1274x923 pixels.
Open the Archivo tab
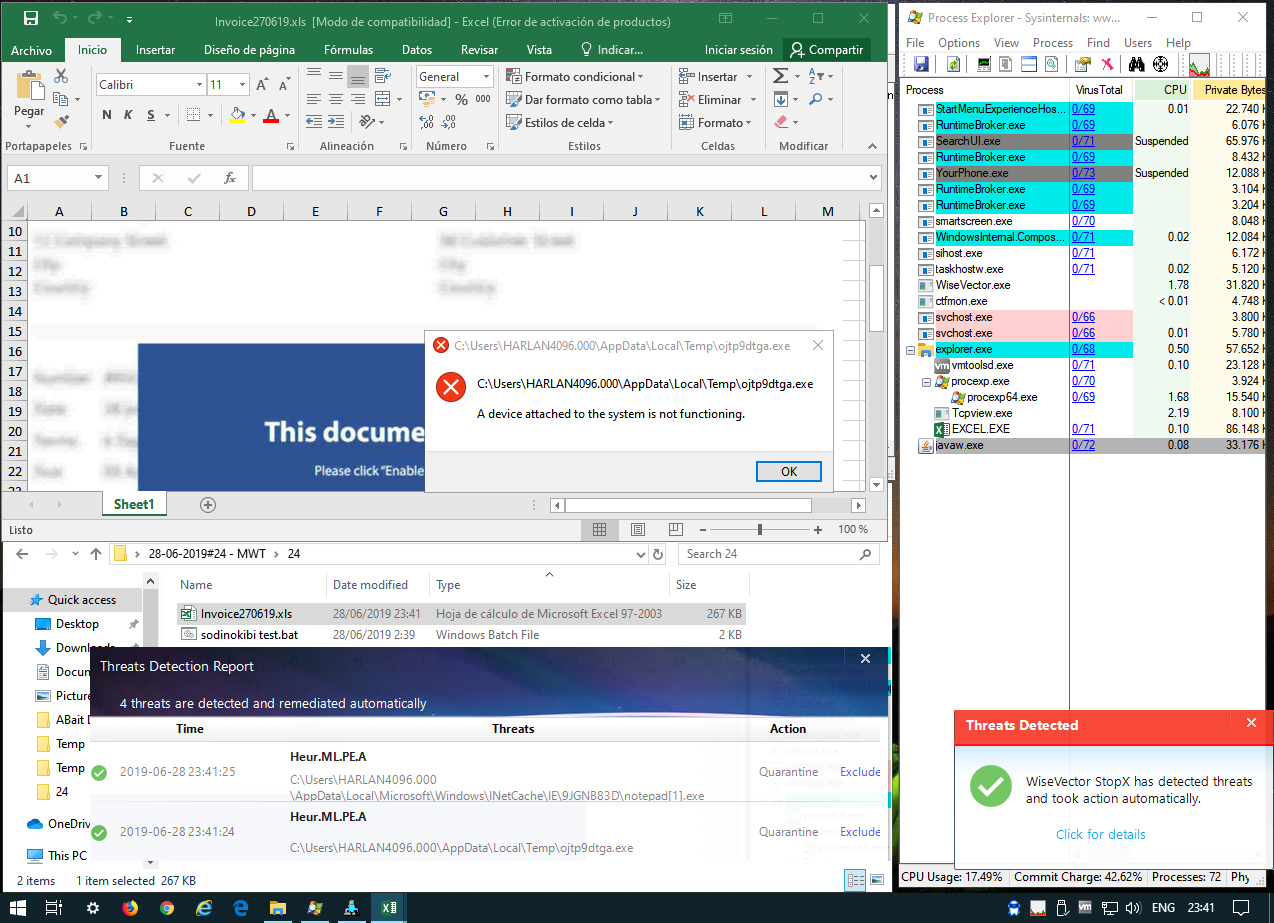point(32,50)
